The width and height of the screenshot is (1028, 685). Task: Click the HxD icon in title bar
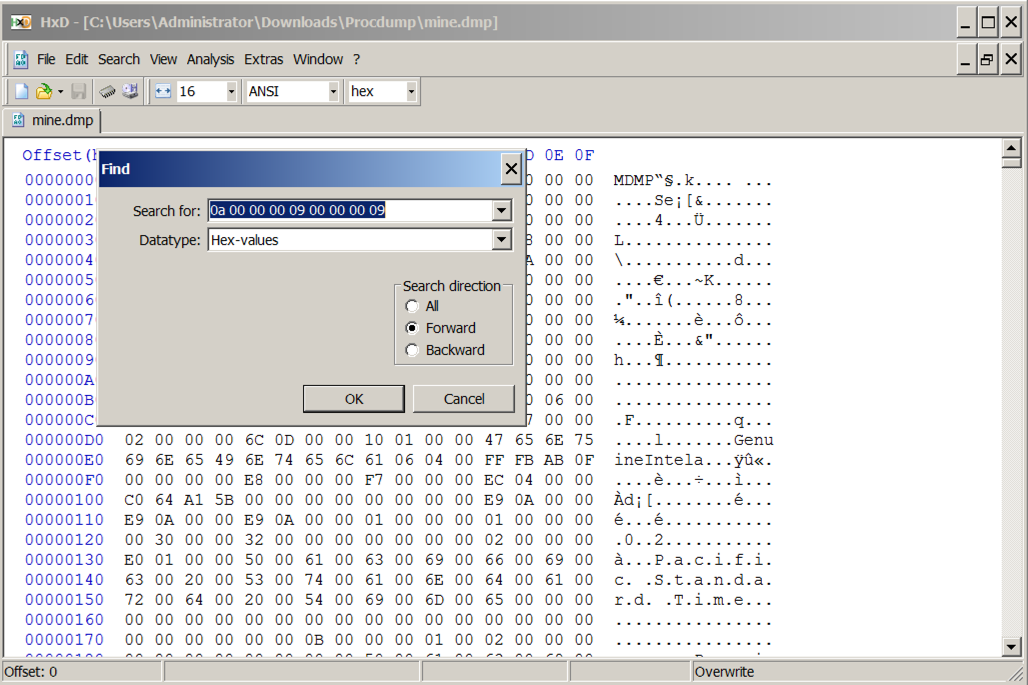pyautogui.click(x=20, y=22)
